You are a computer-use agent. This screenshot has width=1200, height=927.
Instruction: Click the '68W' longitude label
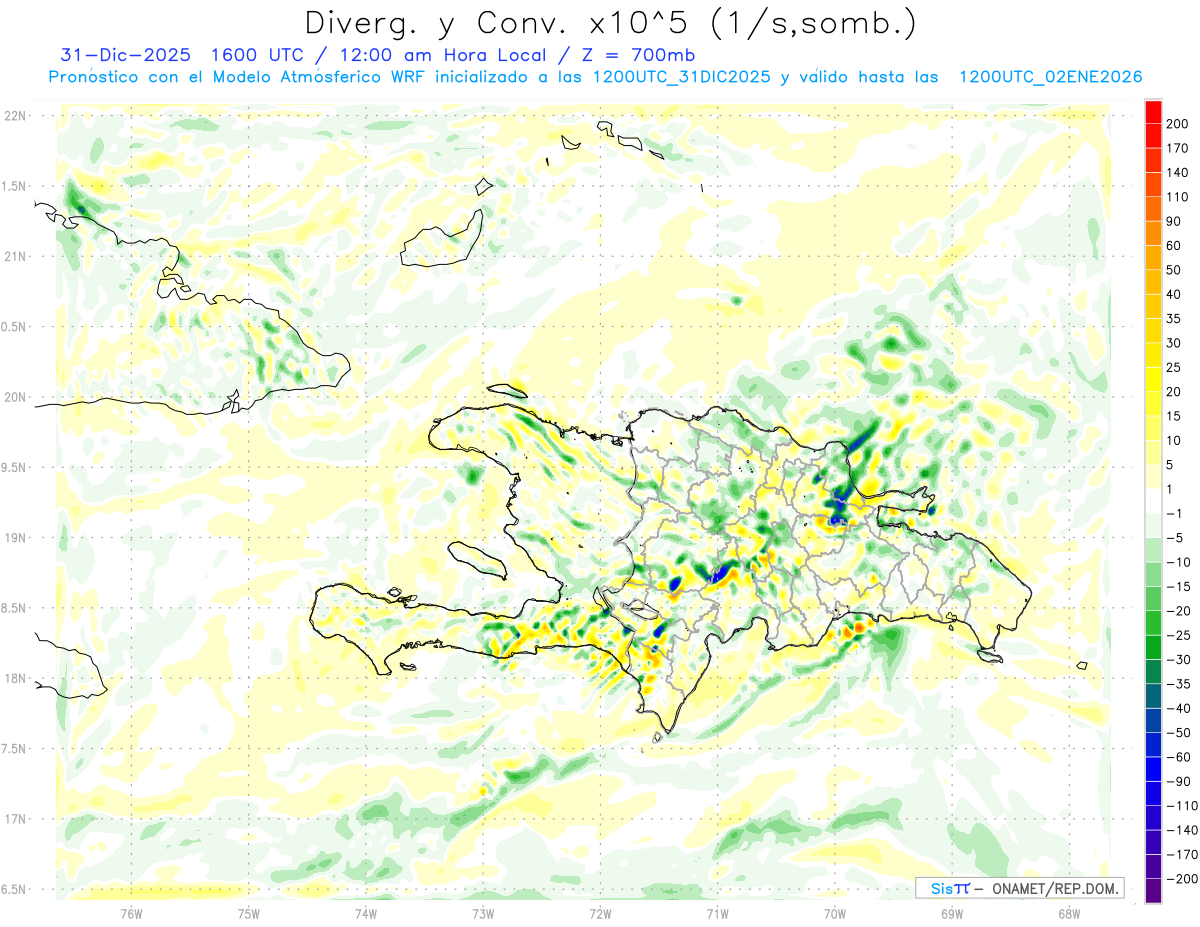click(1069, 913)
